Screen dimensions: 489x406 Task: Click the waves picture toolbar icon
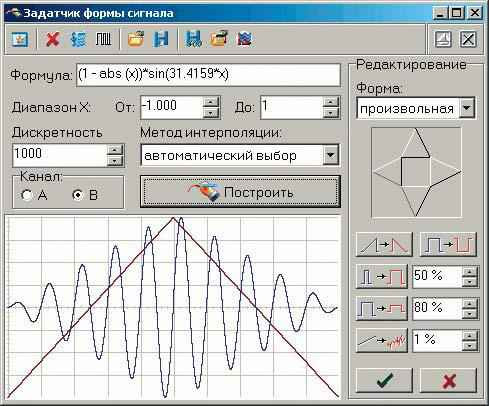(245, 39)
